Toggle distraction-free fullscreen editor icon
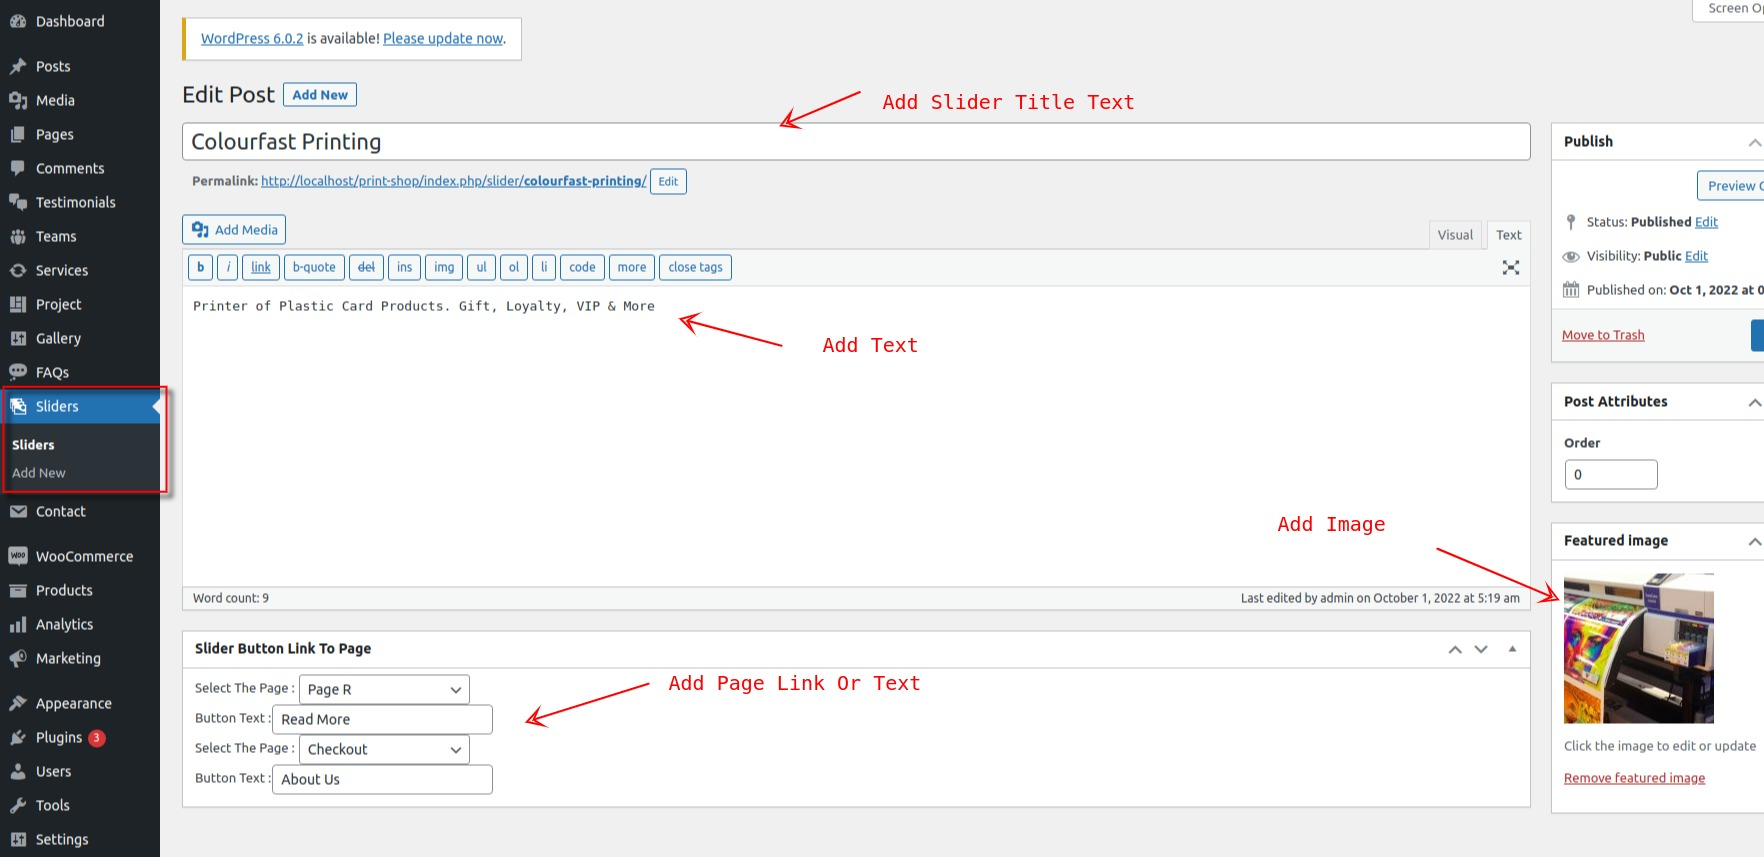 point(1511,267)
